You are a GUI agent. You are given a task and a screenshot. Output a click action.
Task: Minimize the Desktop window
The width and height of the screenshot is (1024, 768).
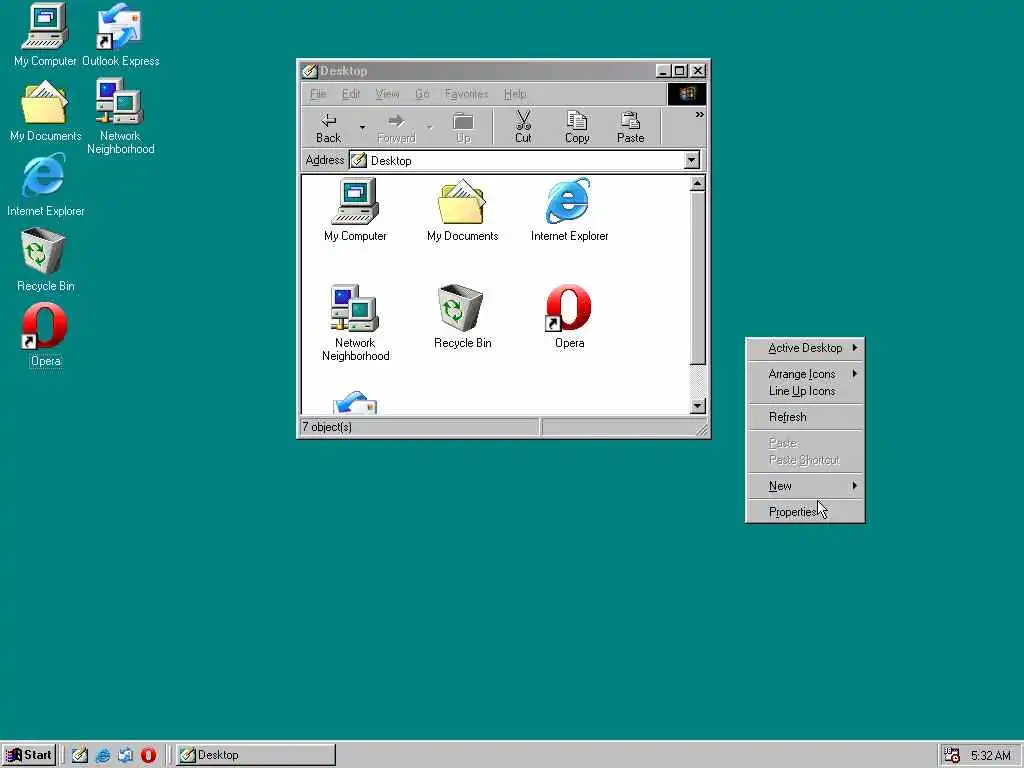[664, 71]
